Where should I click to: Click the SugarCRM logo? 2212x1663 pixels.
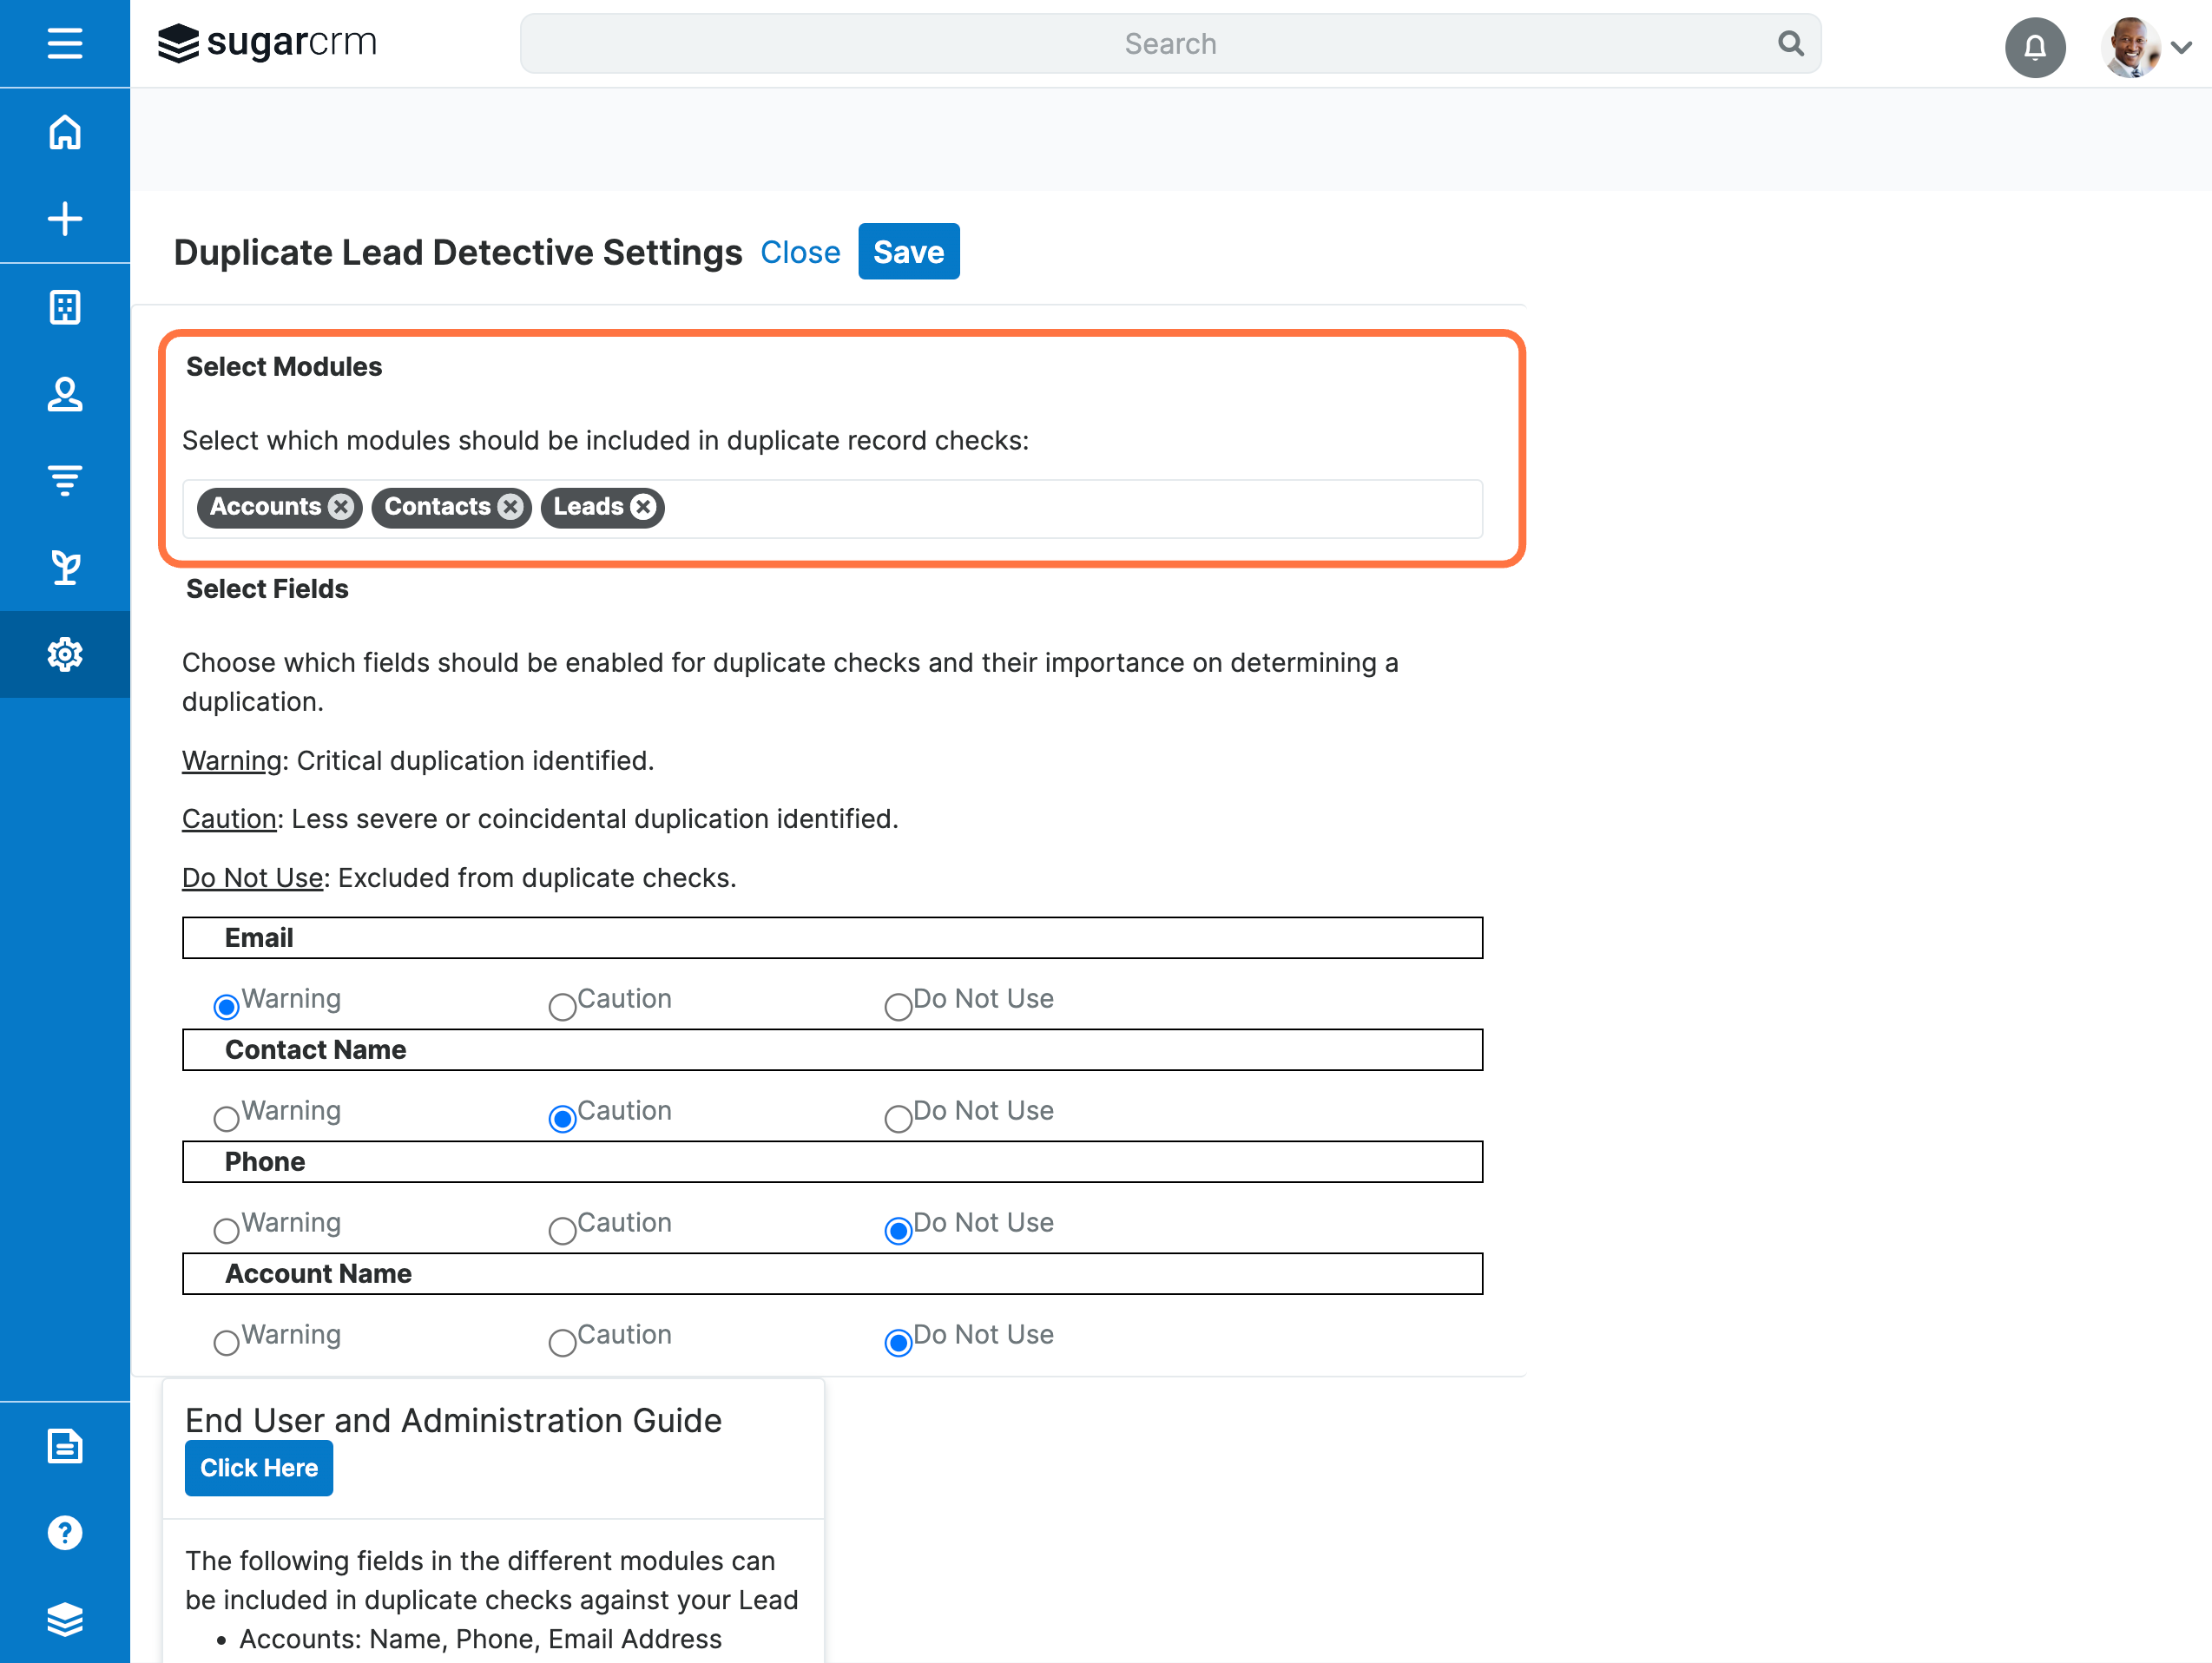coord(268,43)
